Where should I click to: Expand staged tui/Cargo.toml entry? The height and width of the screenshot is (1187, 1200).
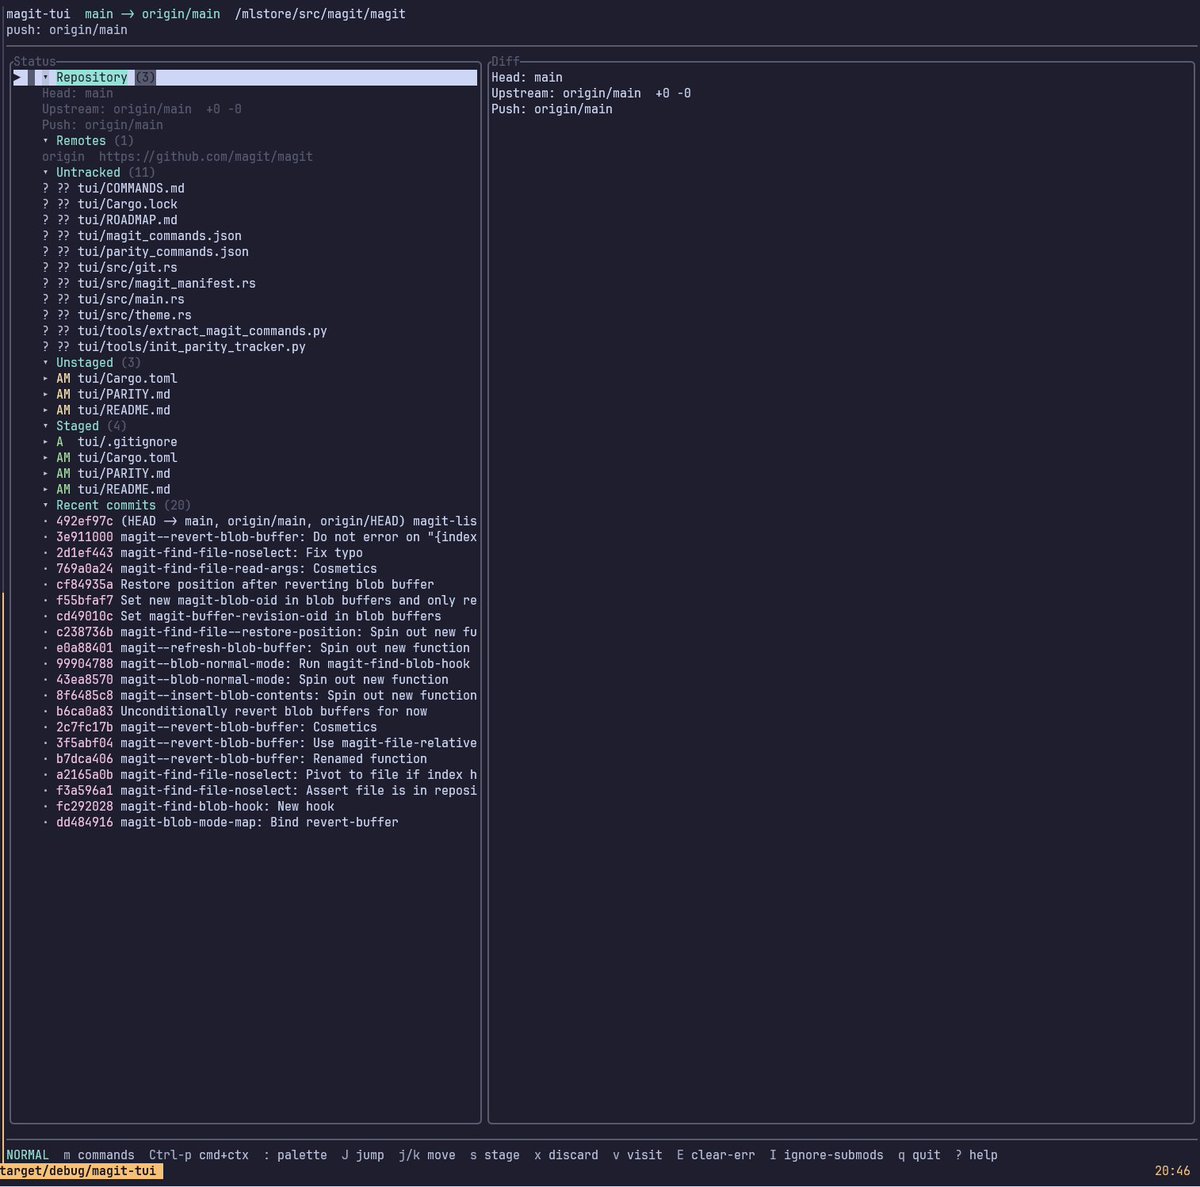point(46,458)
